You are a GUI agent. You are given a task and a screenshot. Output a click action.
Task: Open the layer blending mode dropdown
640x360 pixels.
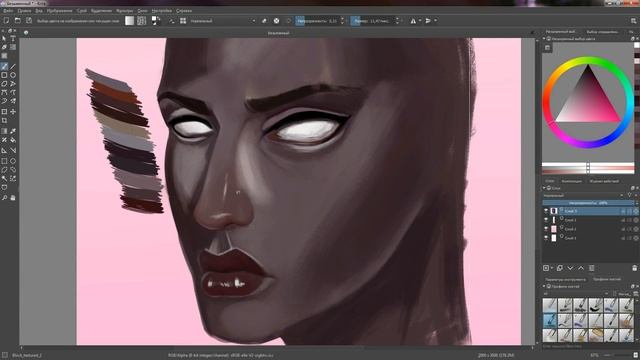584,196
